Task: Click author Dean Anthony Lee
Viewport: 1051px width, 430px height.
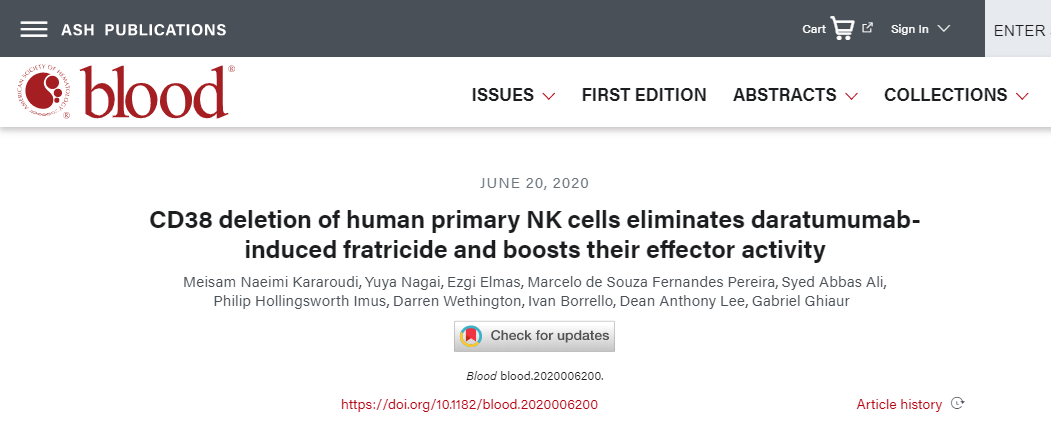Action: tap(682, 301)
